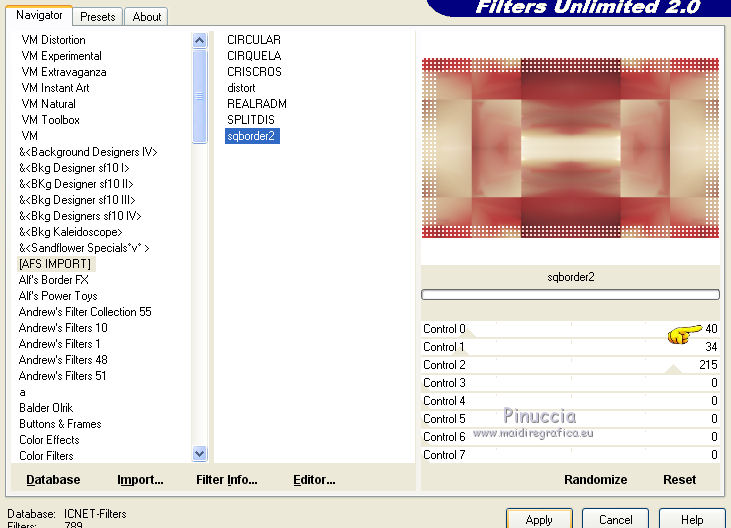The width and height of the screenshot is (731, 528).
Task: Select &<Bkg Kaleidoscope> category
Action: tap(70, 232)
